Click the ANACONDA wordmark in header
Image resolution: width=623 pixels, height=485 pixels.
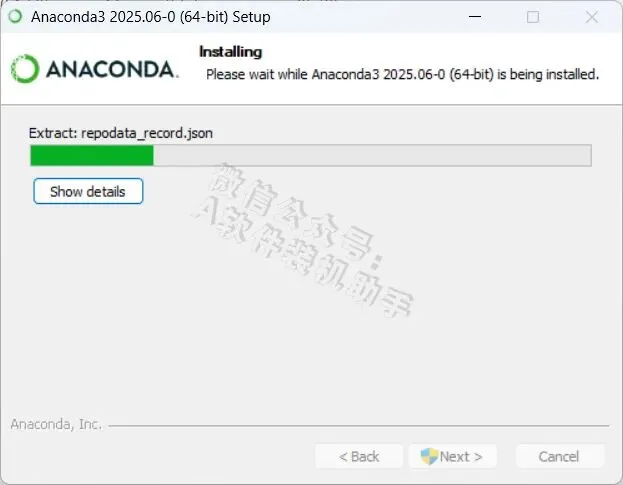(x=112, y=69)
